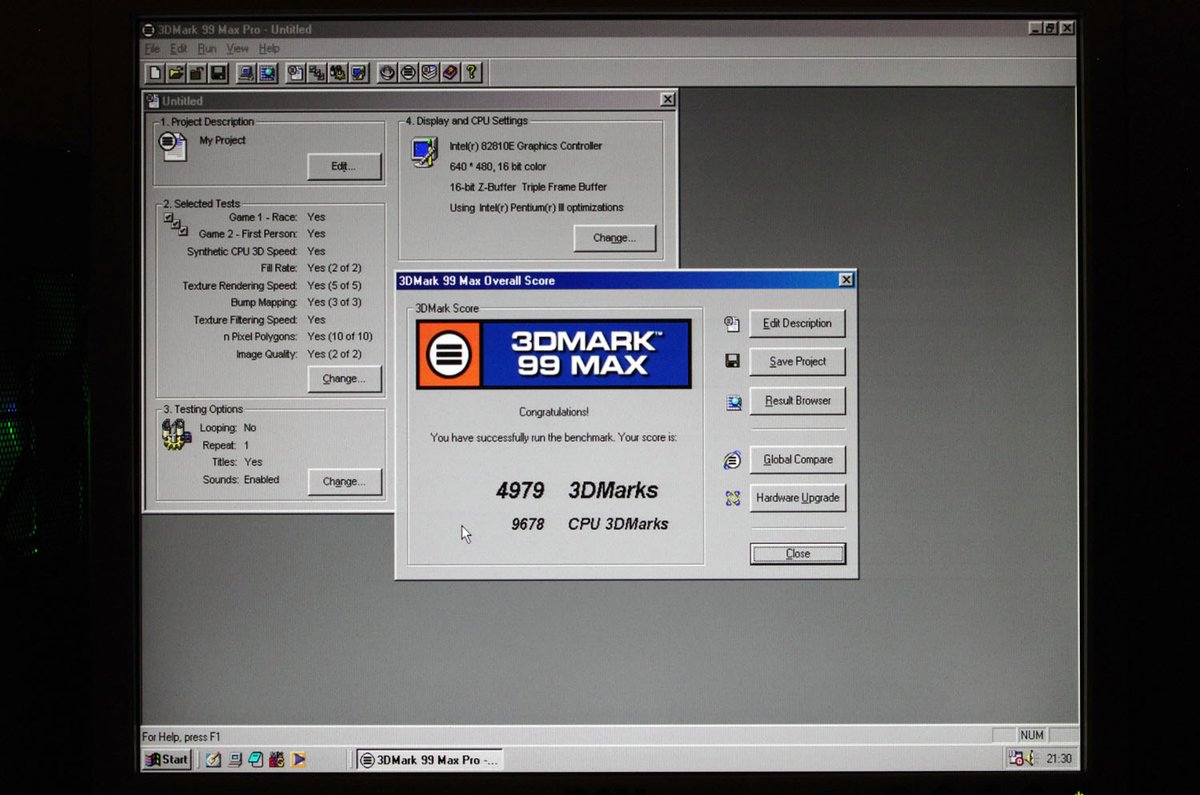Click the selected tests checklist toolbar icon
The image size is (1200, 795).
[x=316, y=73]
